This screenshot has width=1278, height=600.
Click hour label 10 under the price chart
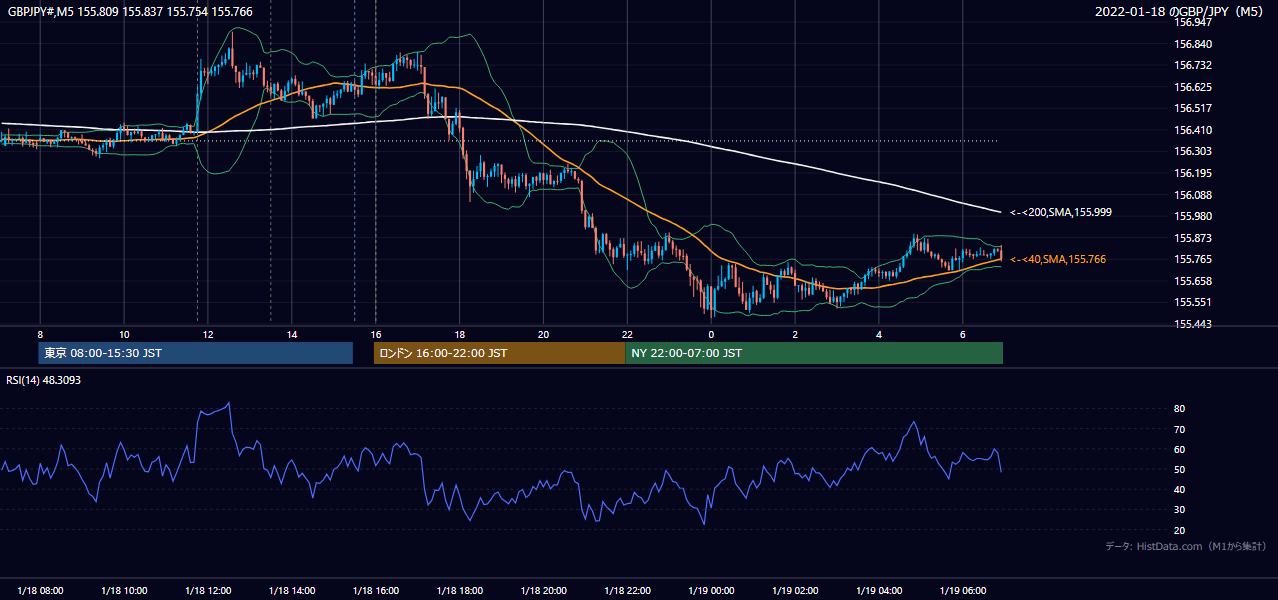tap(124, 334)
